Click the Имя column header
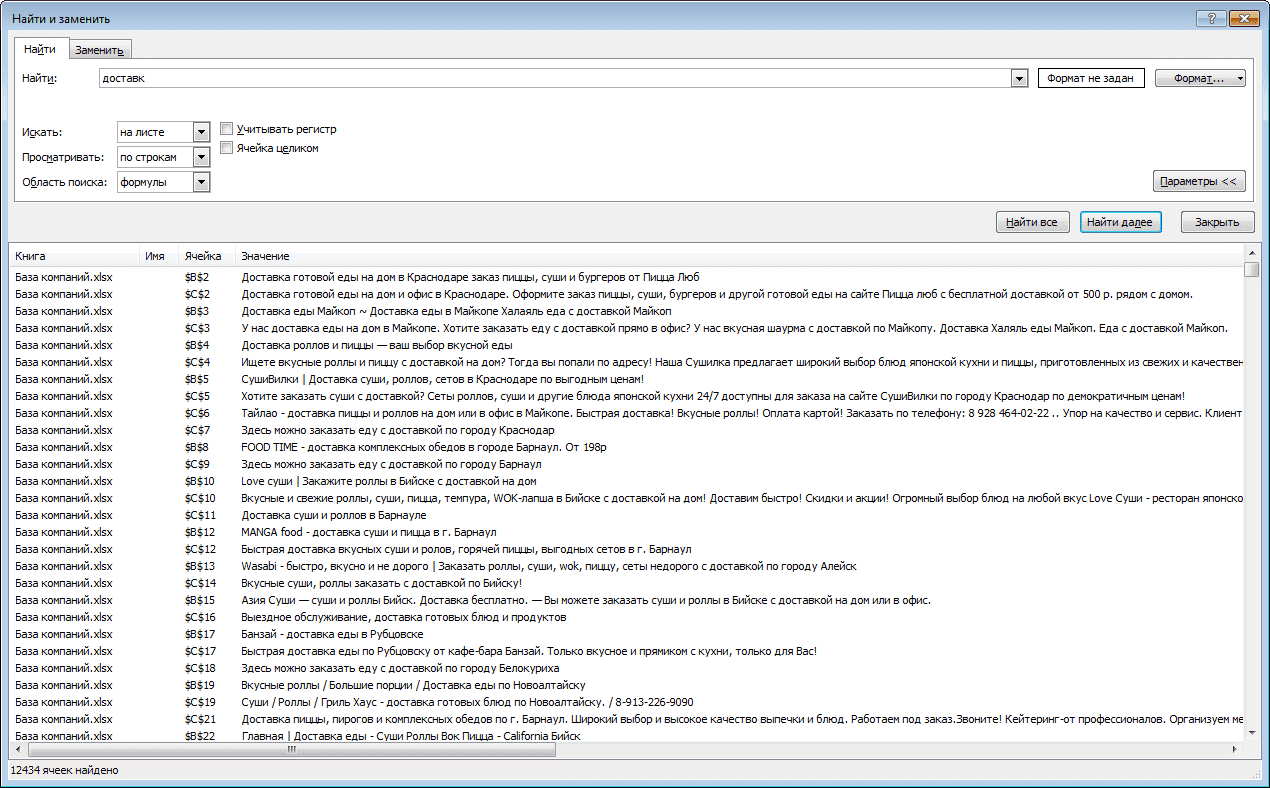1270x788 pixels. pos(158,256)
